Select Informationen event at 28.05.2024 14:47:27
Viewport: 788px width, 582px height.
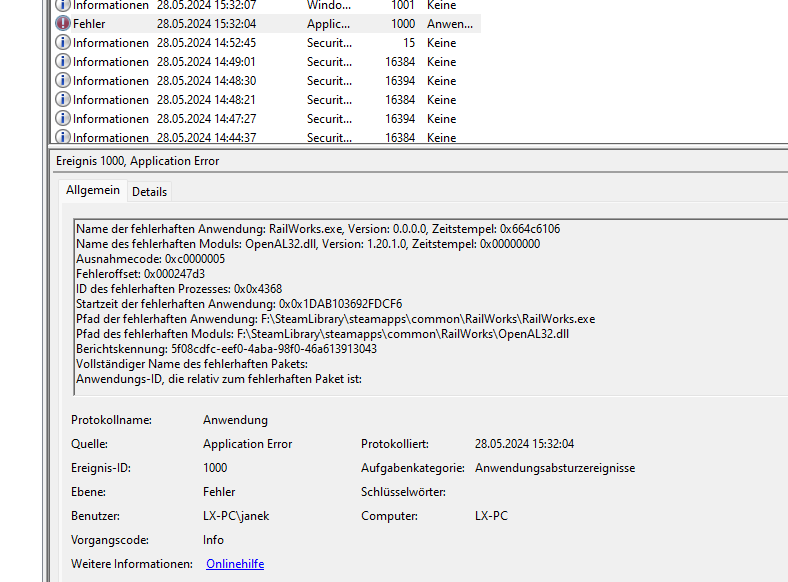[267, 119]
